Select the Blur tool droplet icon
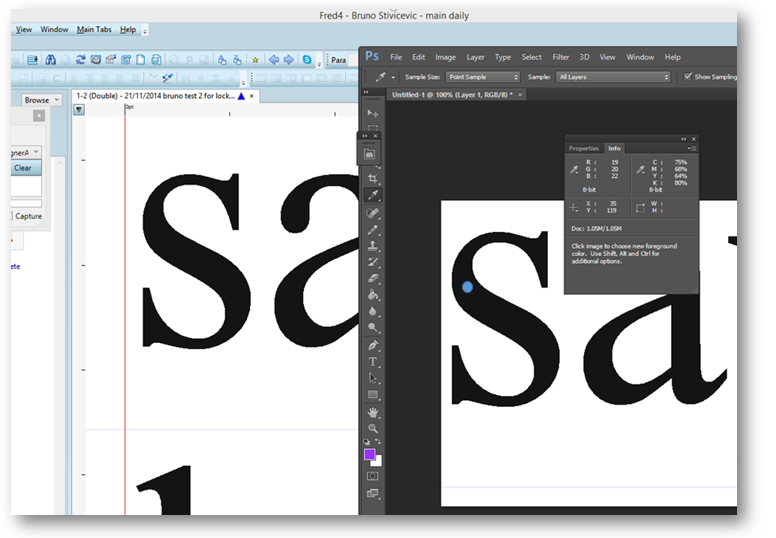Image resolution: width=776 pixels, height=538 pixels. click(x=373, y=312)
